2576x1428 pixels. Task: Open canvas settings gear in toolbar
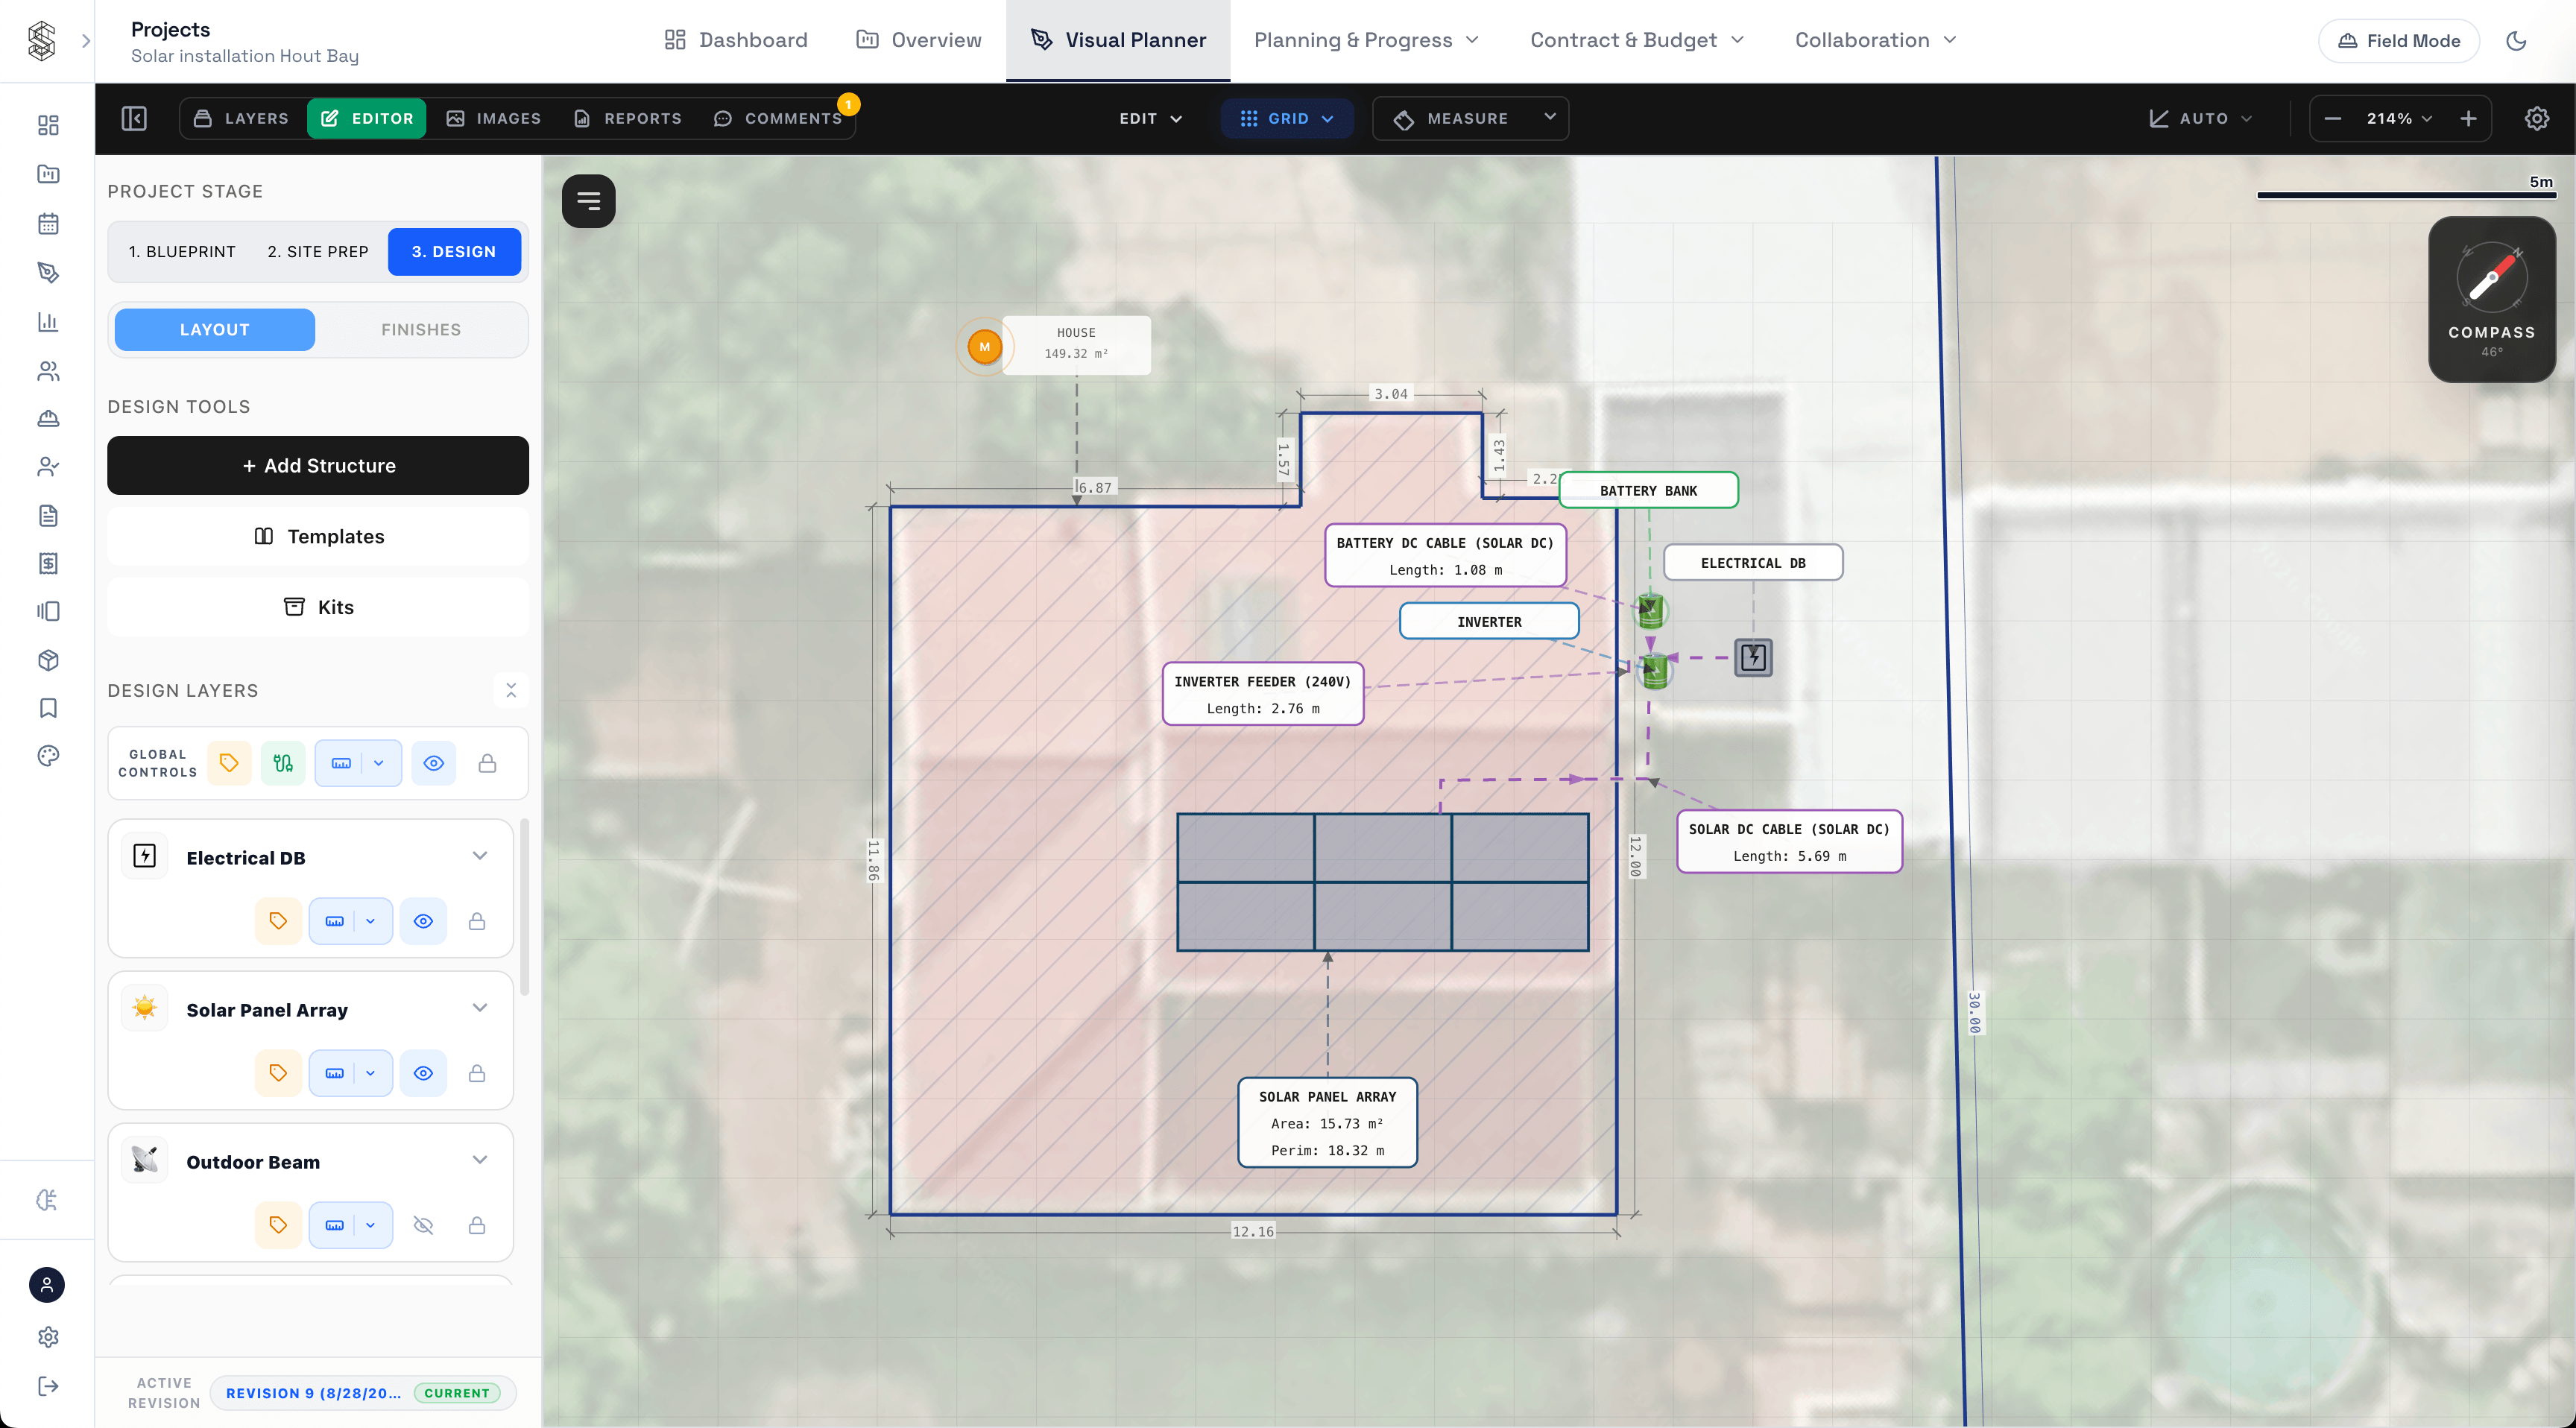[x=2536, y=118]
